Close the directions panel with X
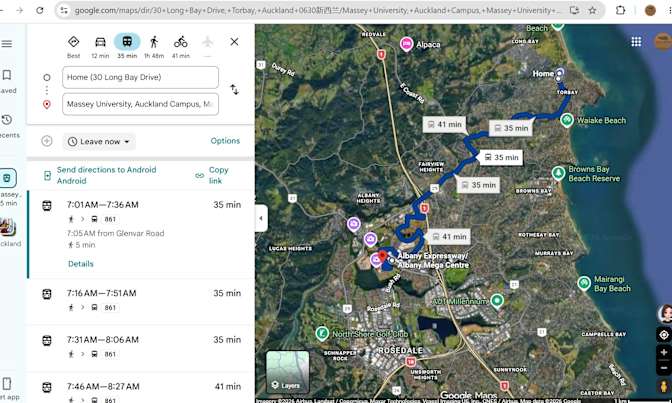Screen dimensions: 672x403 [x=234, y=42]
